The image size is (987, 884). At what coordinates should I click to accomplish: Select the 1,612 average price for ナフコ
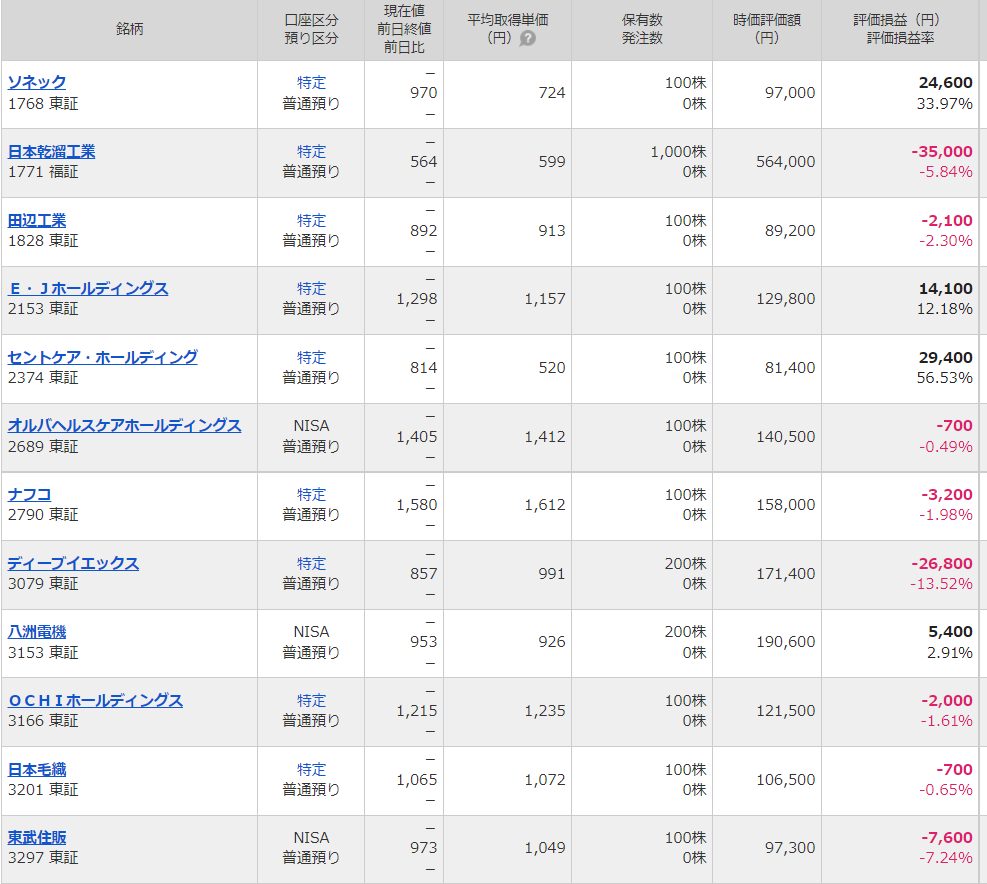[545, 505]
